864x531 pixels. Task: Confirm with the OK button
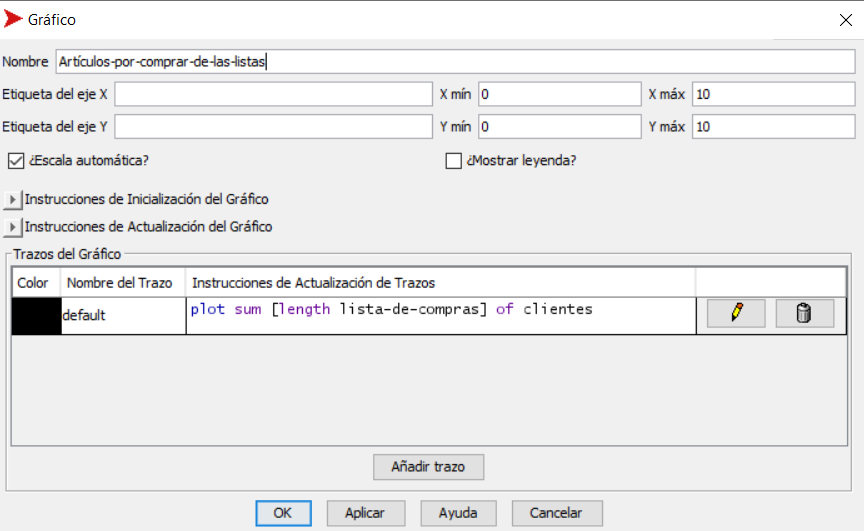283,513
